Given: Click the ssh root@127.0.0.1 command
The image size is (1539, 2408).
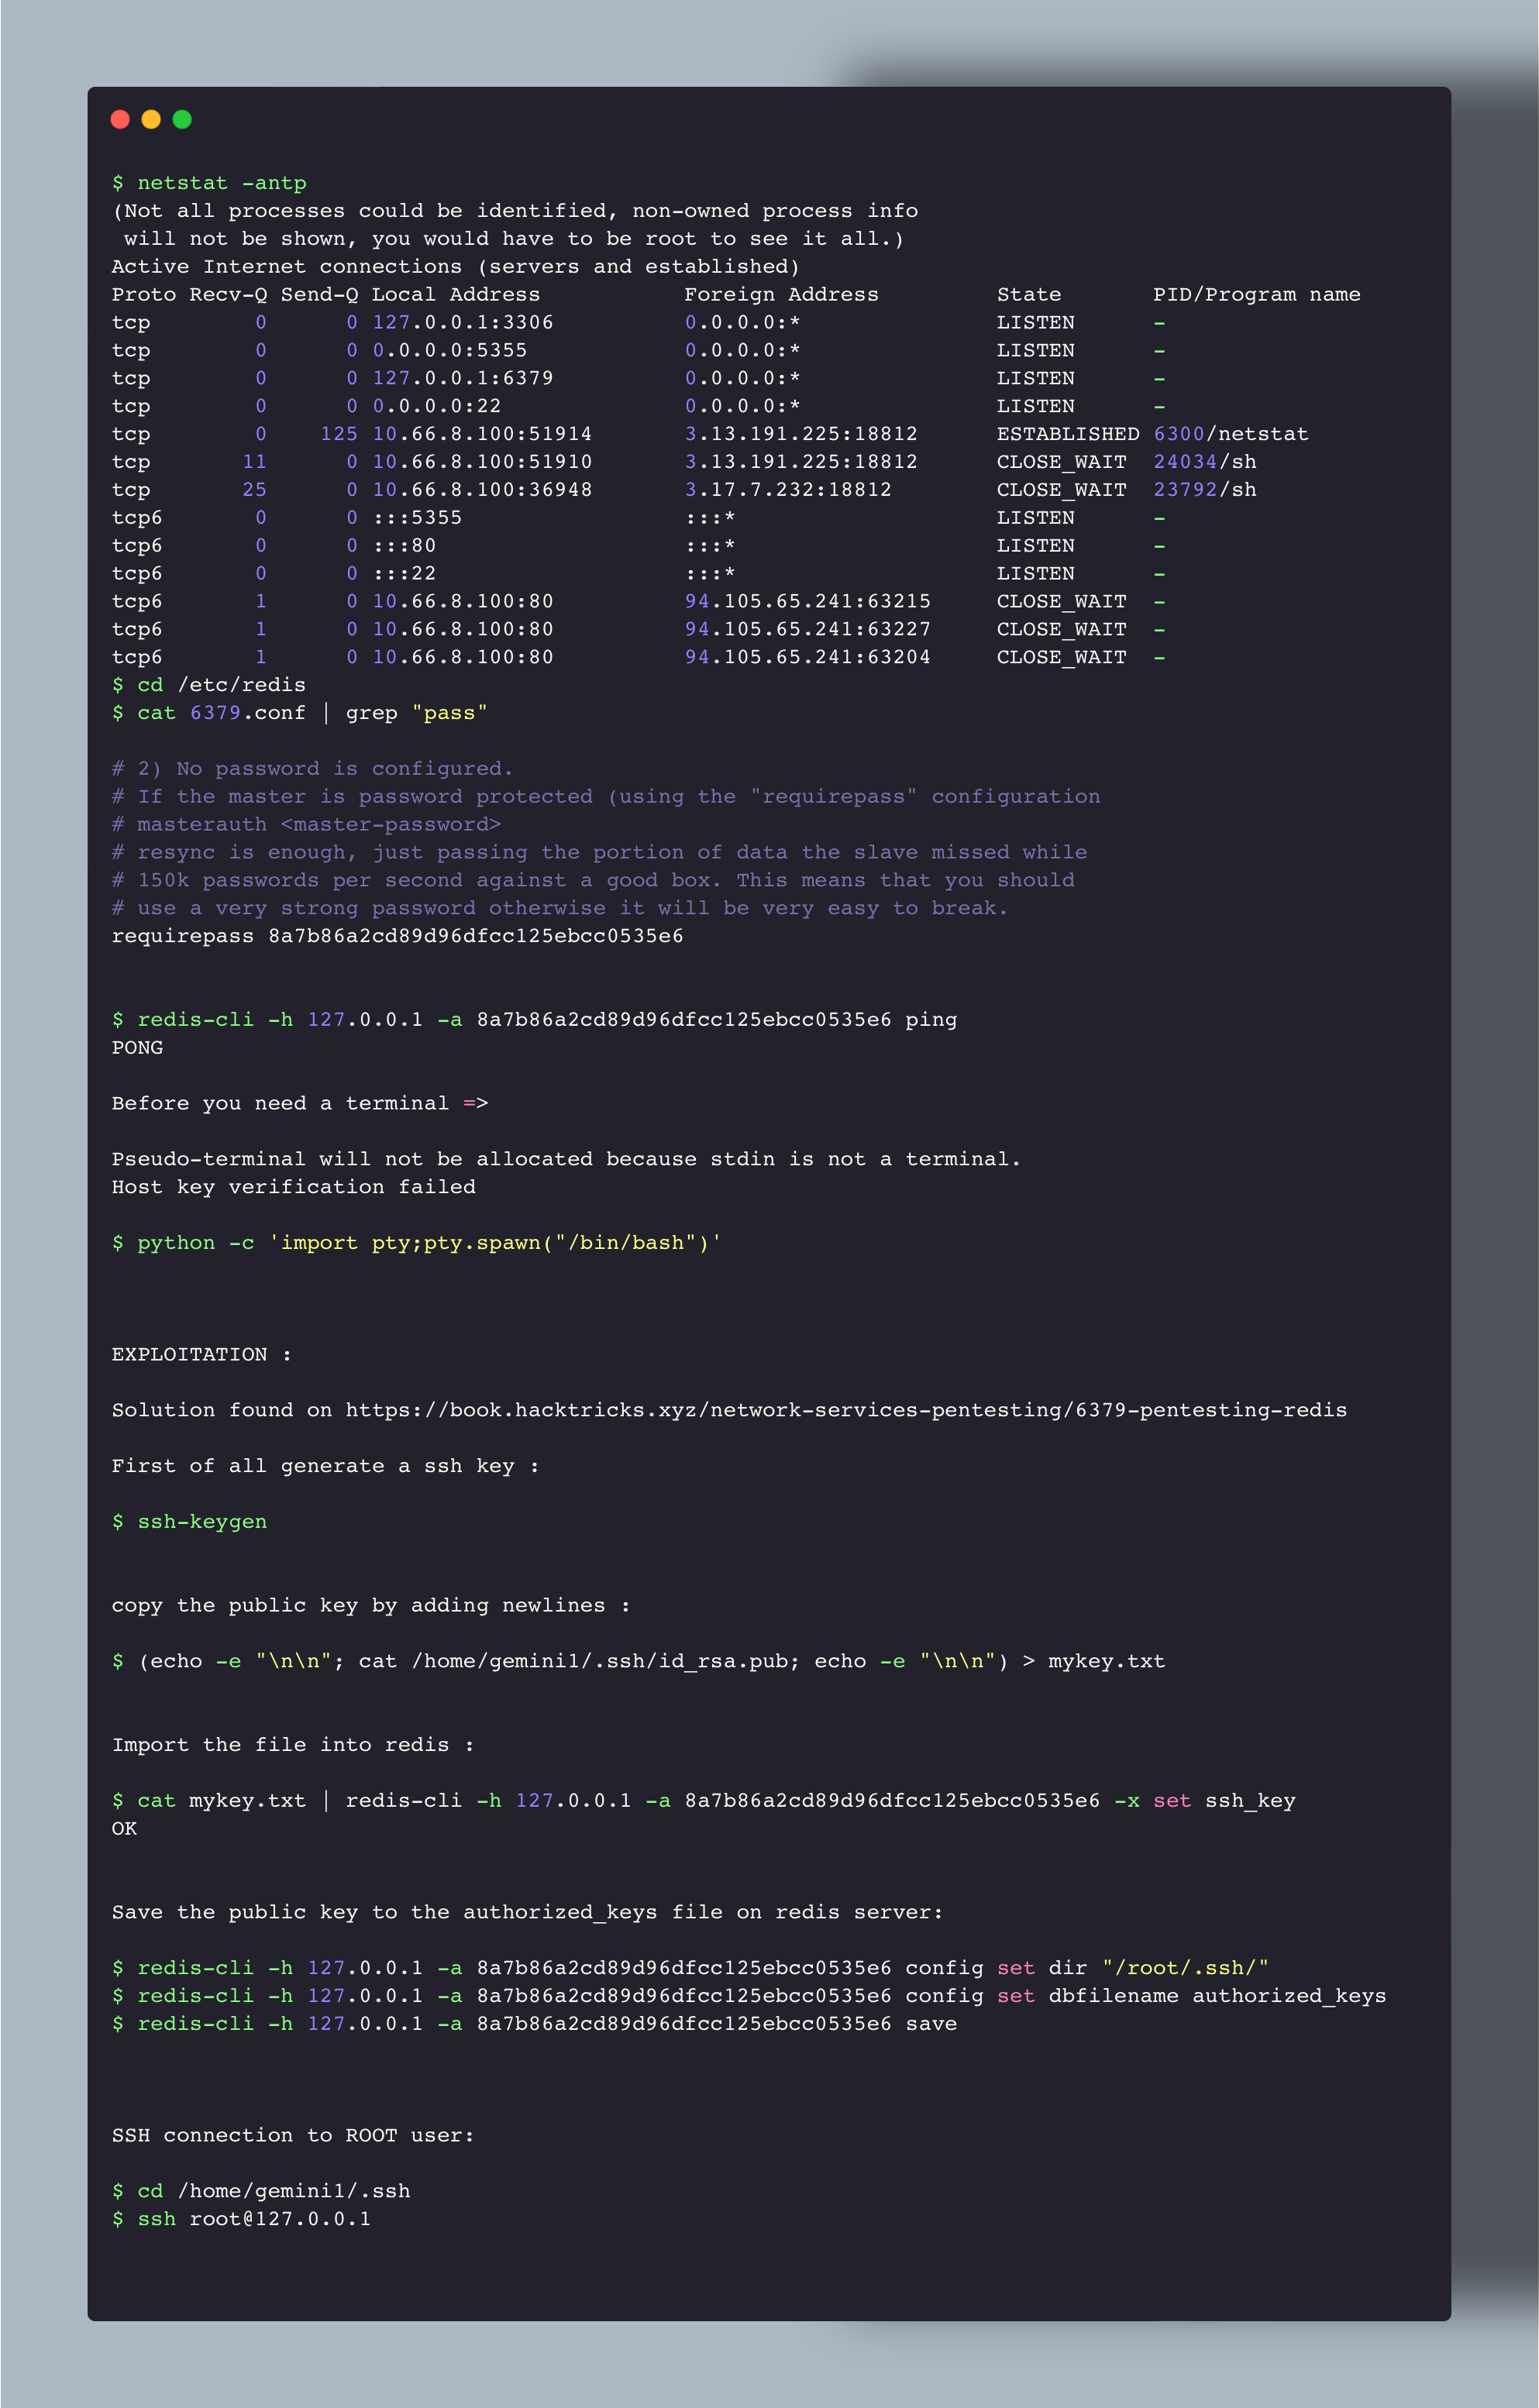Looking at the screenshot, I should (253, 2218).
